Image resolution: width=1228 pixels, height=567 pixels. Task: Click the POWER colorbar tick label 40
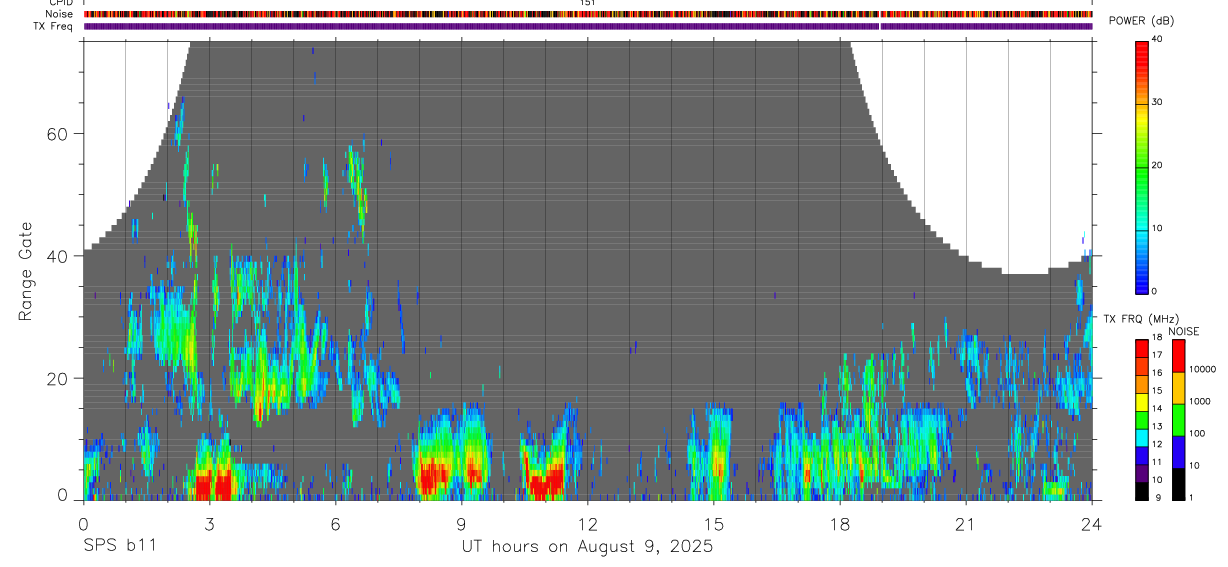pos(1157,39)
